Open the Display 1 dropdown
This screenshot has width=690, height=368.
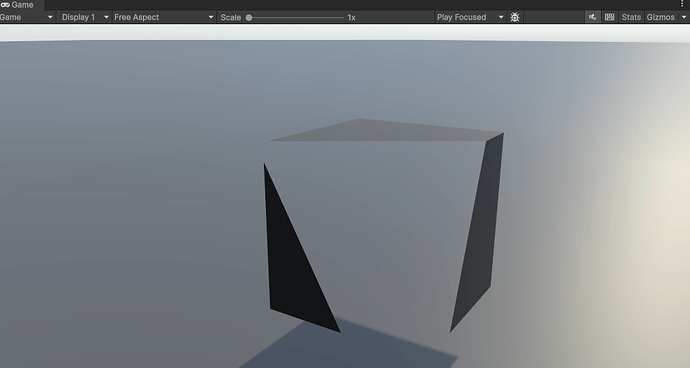point(84,17)
